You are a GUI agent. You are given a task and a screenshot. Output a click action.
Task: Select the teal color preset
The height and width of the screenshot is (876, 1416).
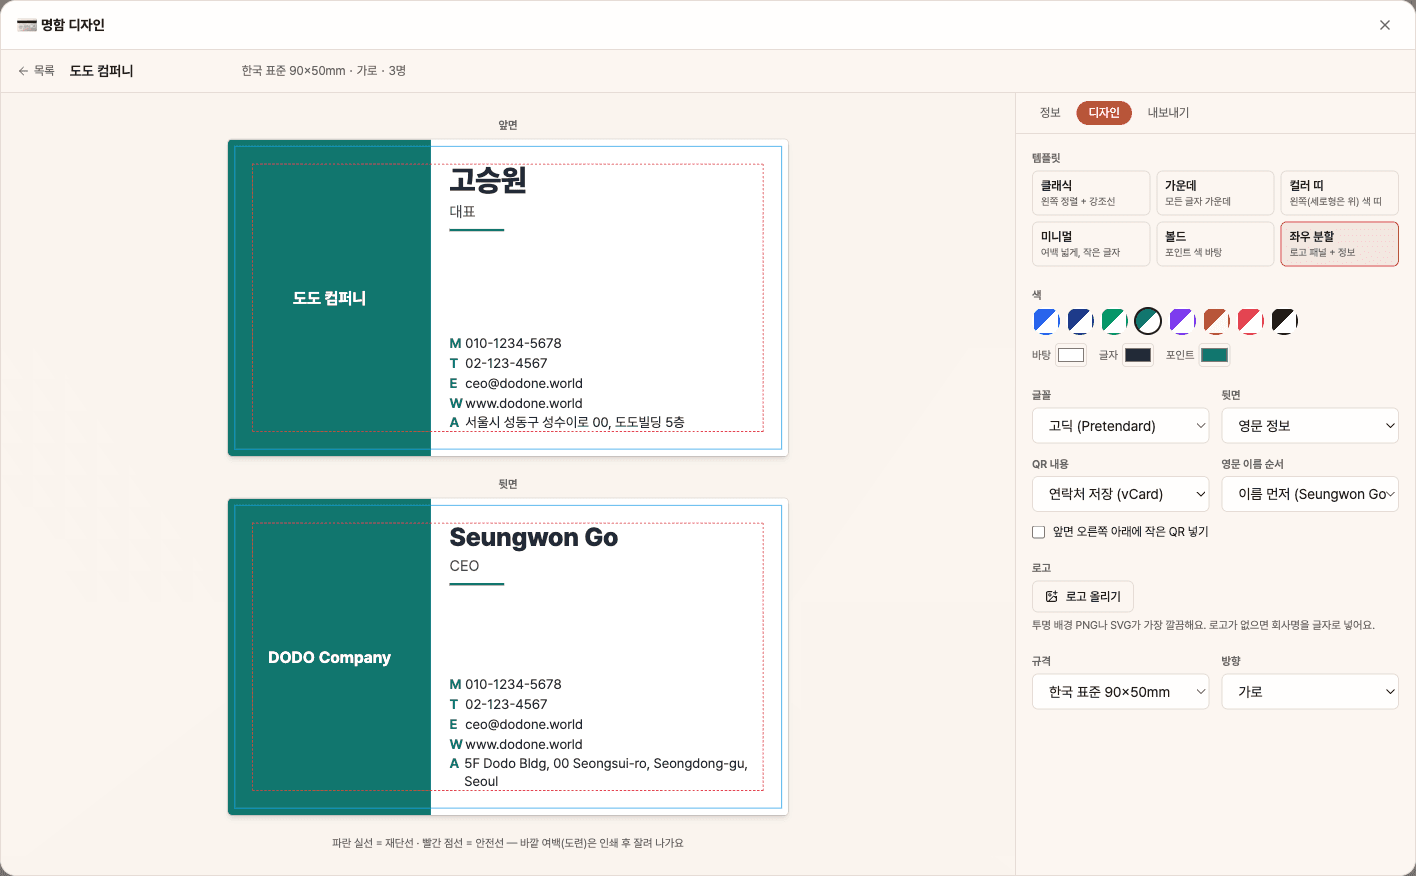(x=1148, y=321)
